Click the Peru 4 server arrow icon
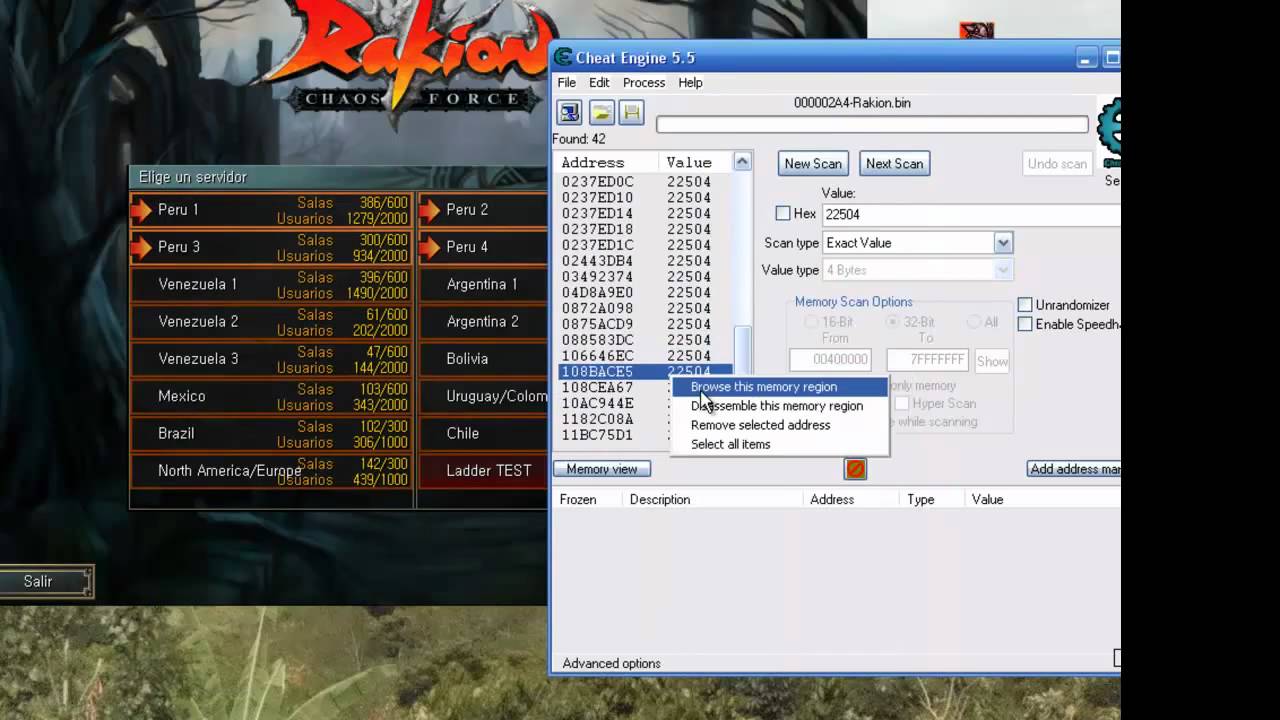 430,247
